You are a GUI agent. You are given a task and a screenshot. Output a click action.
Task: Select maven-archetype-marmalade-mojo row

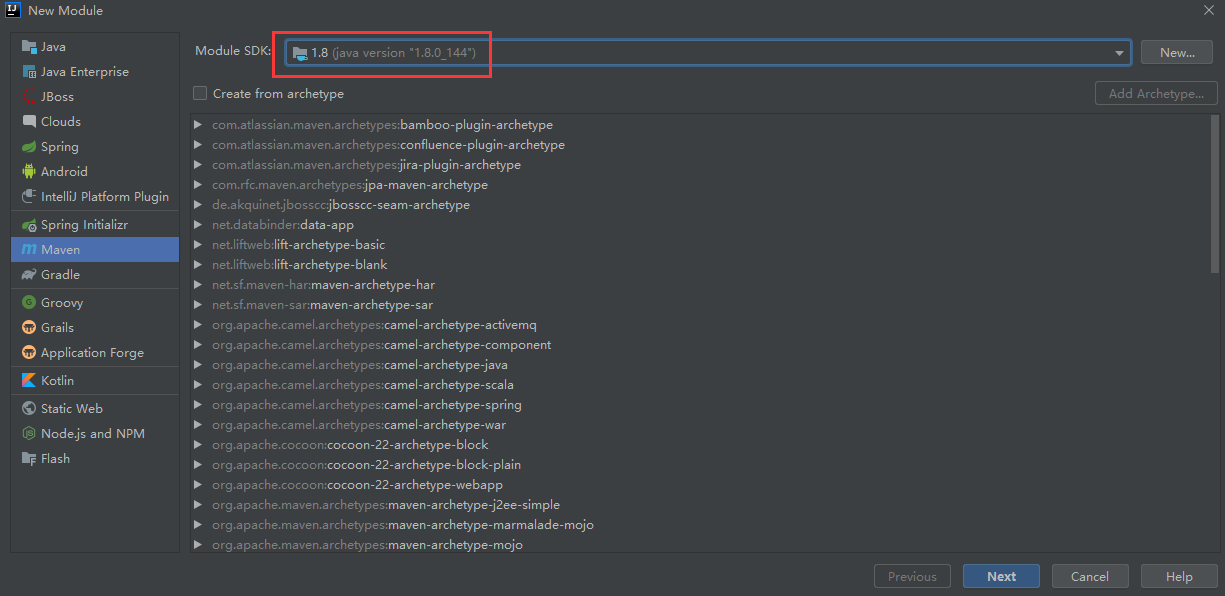[x=700, y=525]
